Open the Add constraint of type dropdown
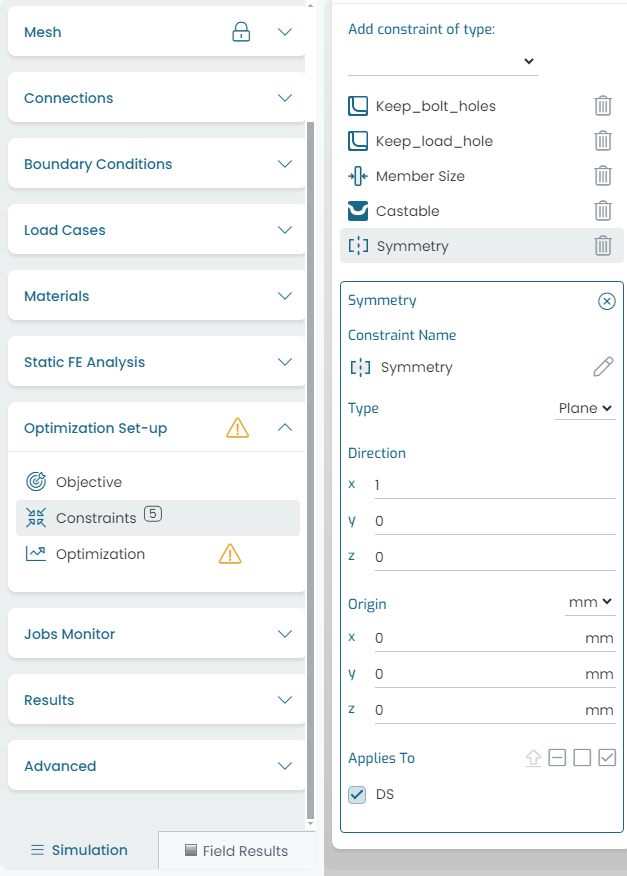Screen dimensions: 627x876 tap(443, 61)
